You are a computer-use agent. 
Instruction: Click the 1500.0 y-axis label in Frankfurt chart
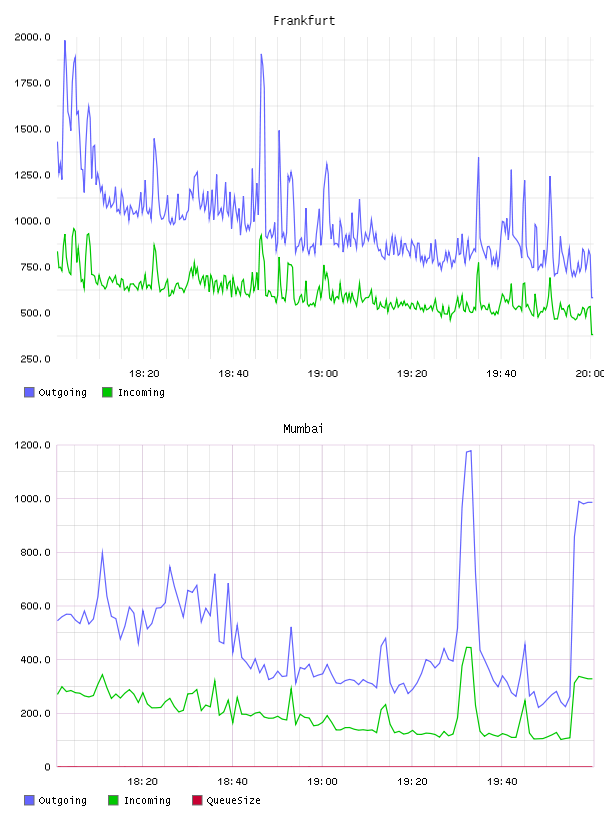click(x=32, y=129)
